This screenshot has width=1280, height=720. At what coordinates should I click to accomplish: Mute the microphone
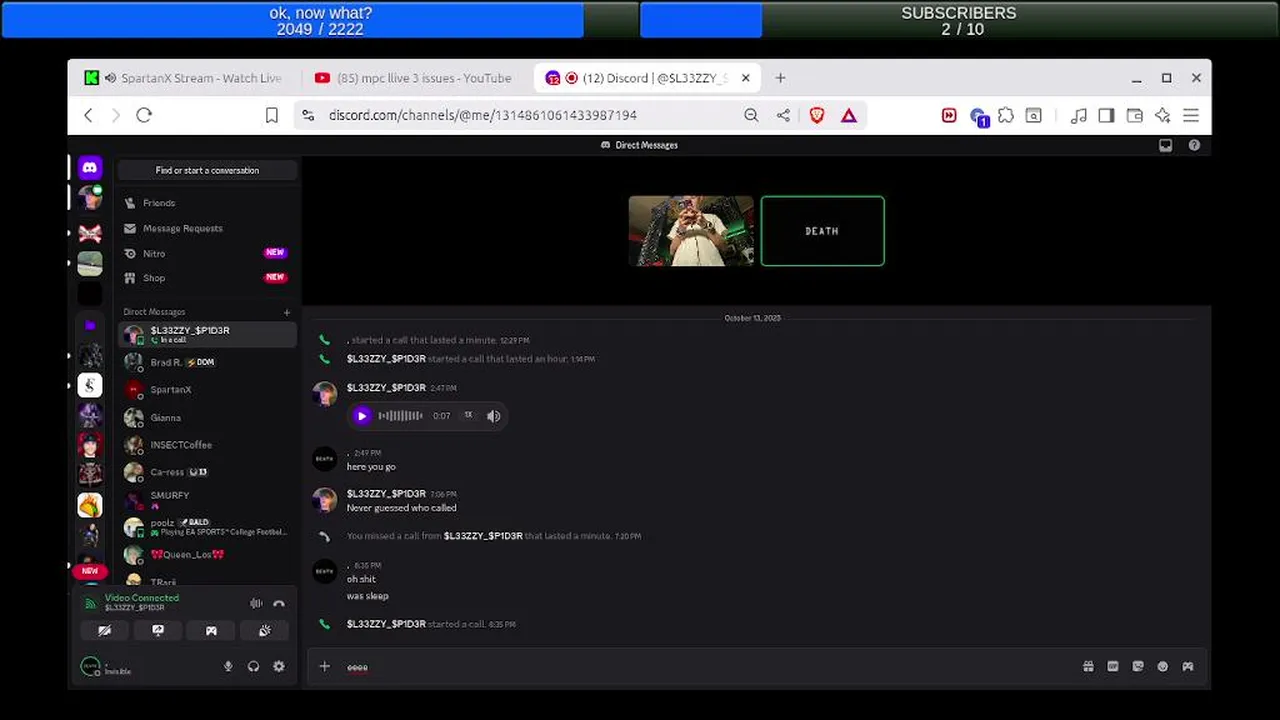(228, 667)
